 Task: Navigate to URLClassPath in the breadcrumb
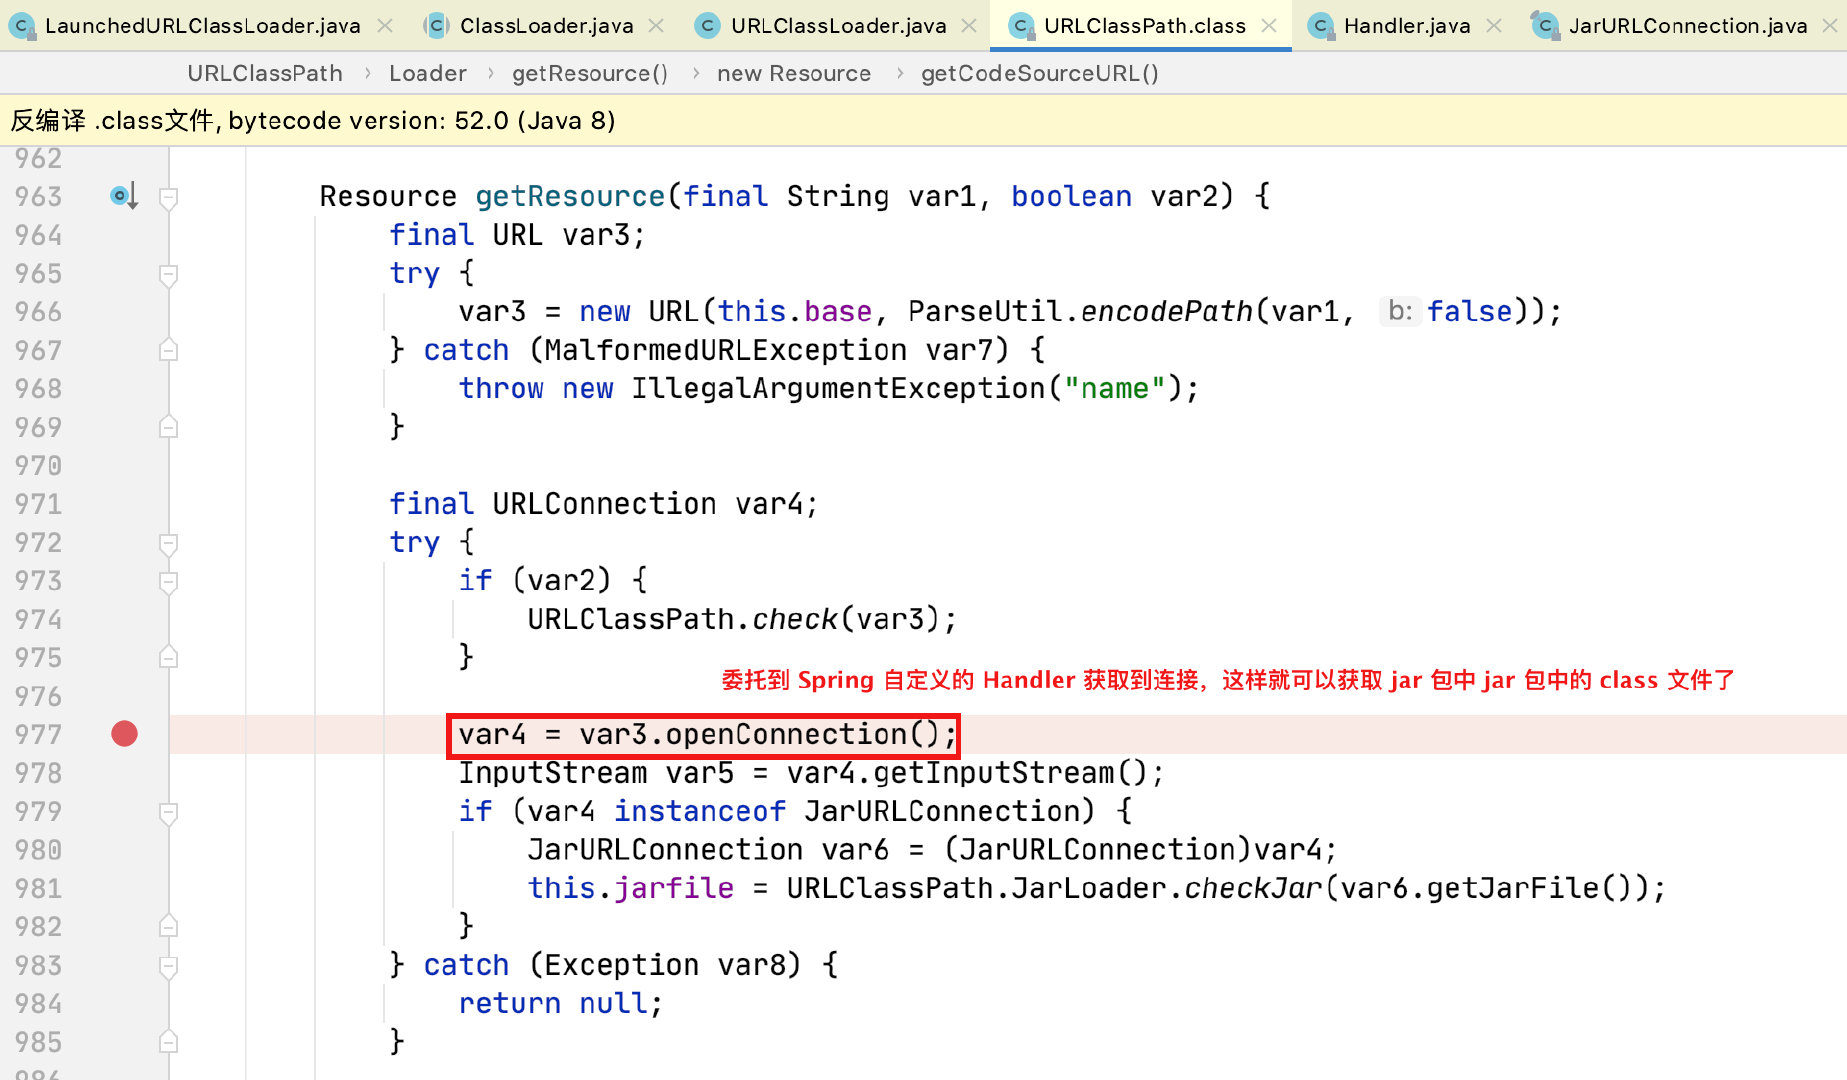265,74
